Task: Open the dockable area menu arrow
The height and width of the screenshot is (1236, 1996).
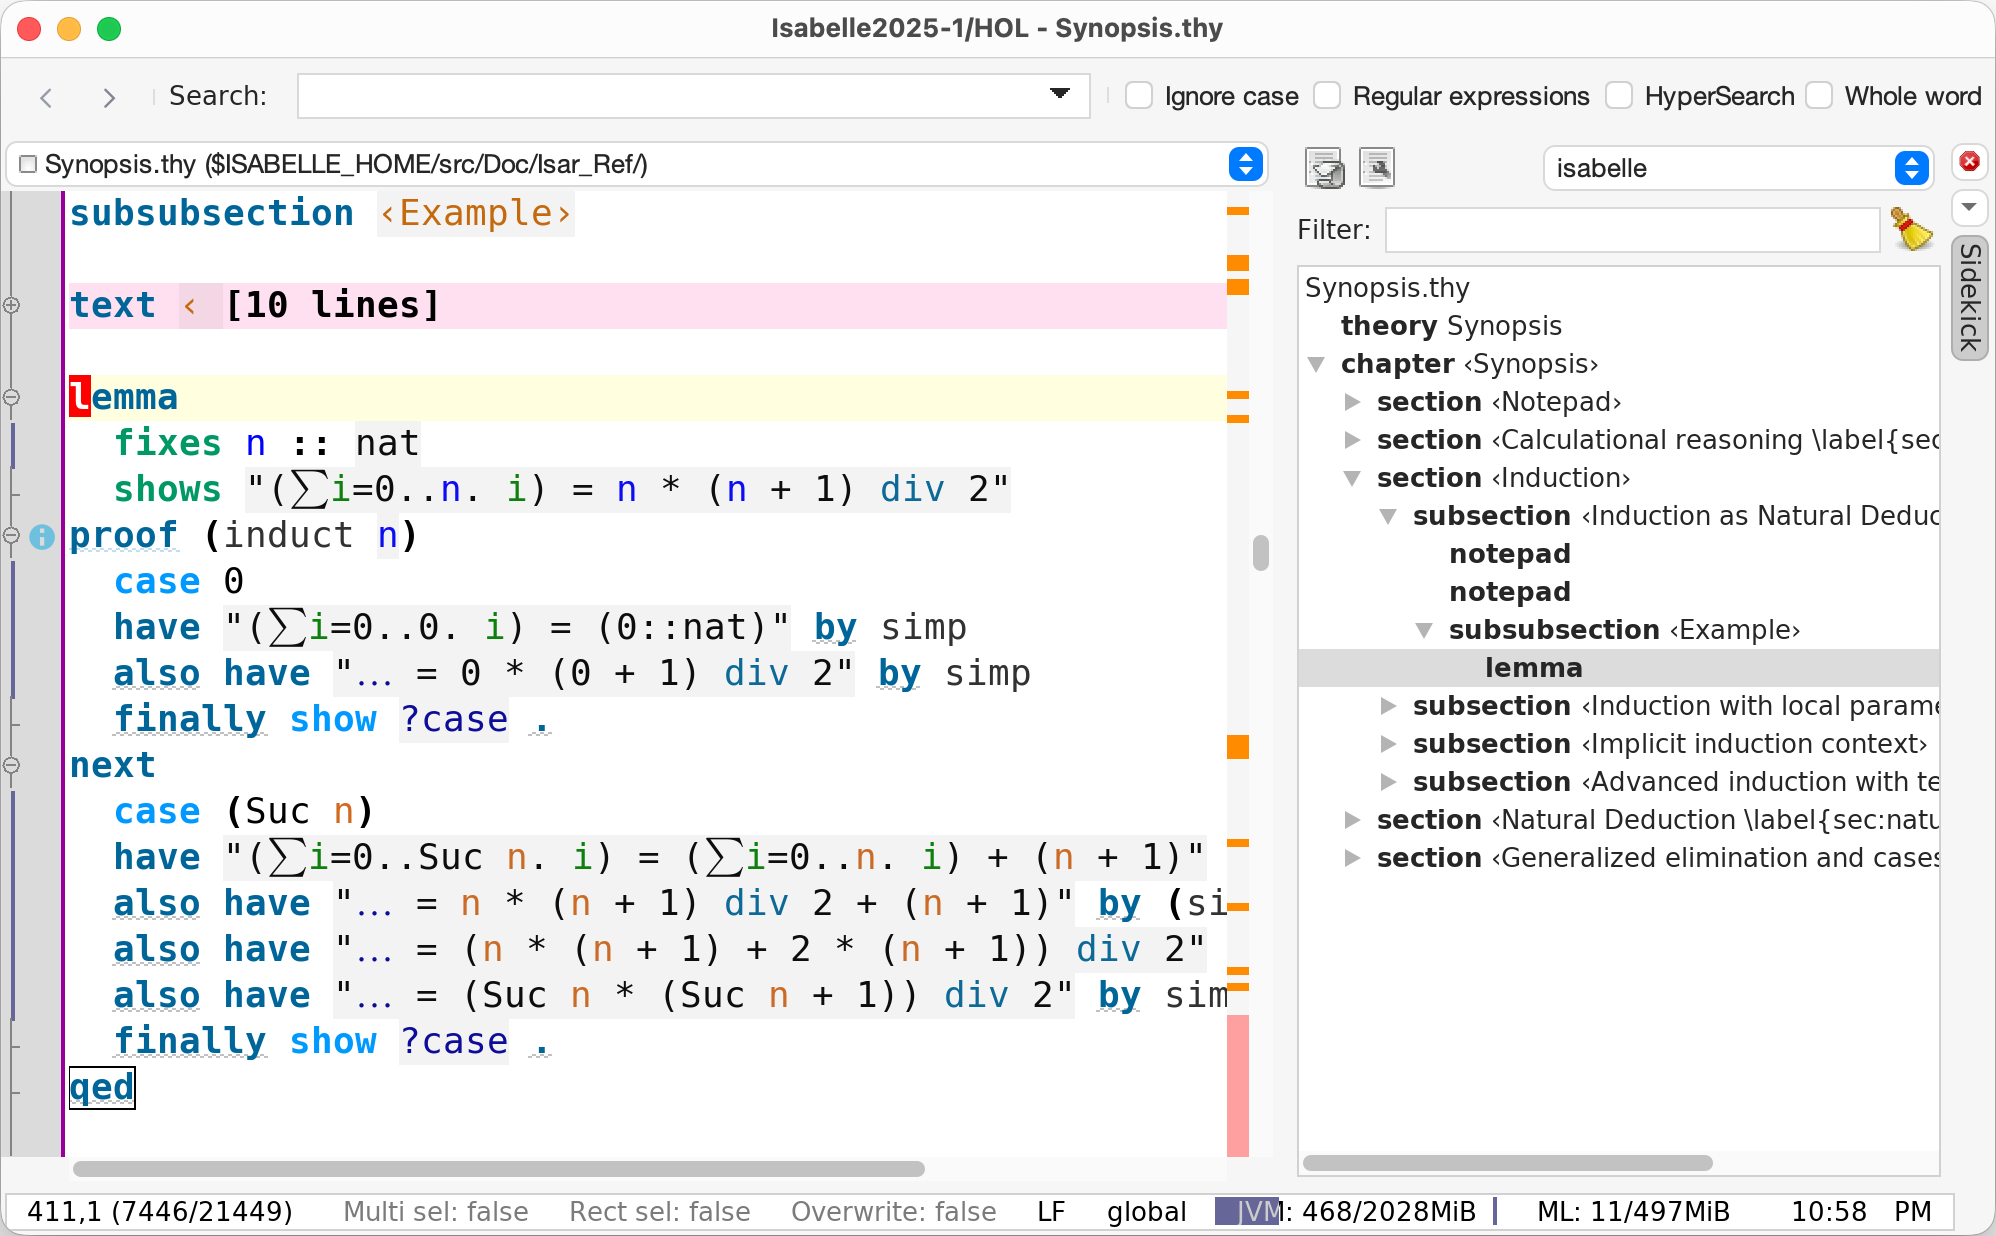Action: (1969, 207)
